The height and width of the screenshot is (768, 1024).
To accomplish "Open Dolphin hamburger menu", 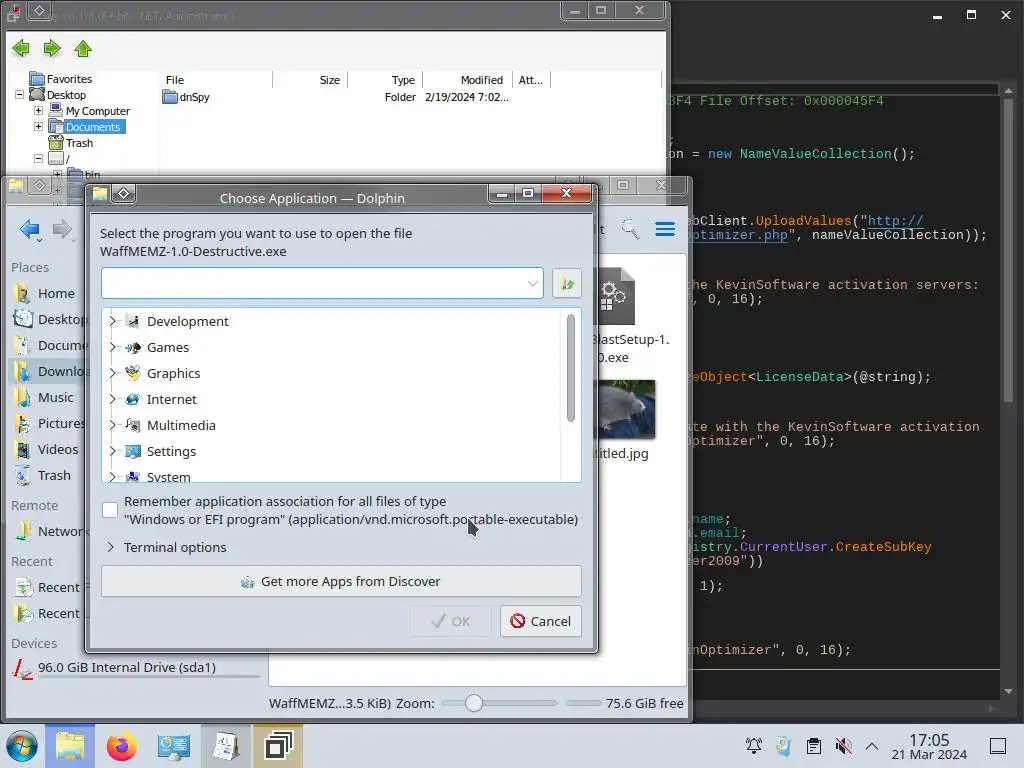I will (x=665, y=229).
